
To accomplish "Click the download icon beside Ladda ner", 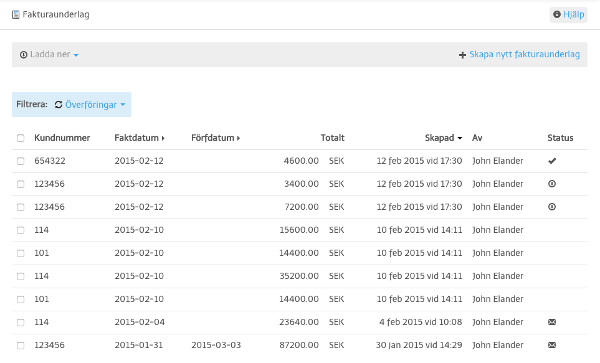I will coord(23,55).
